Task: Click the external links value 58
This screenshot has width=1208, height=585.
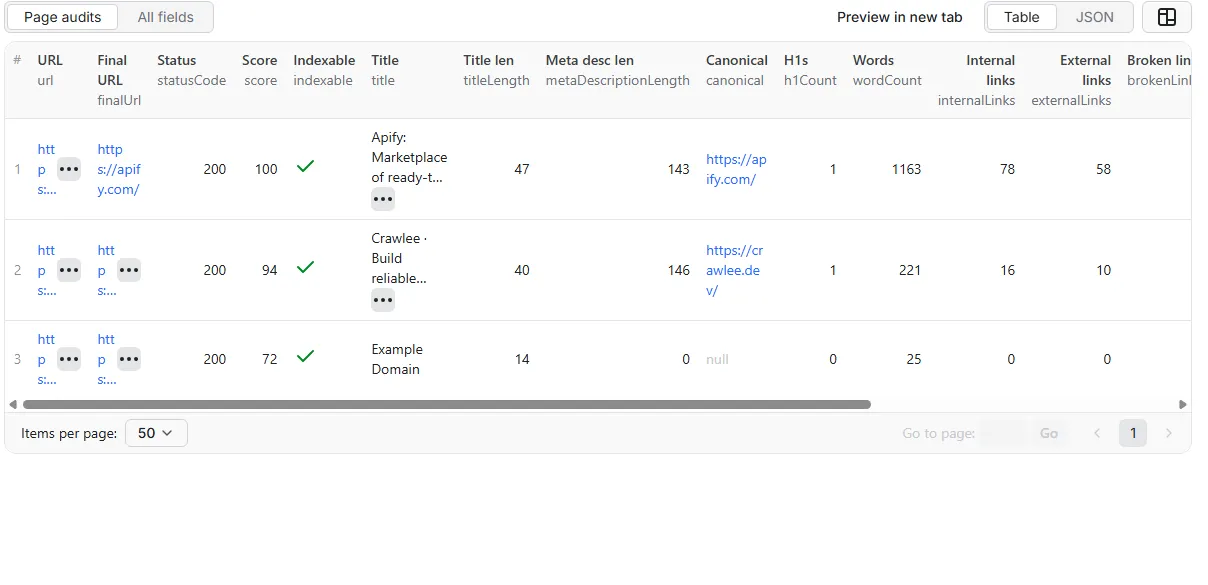Action: click(1103, 169)
